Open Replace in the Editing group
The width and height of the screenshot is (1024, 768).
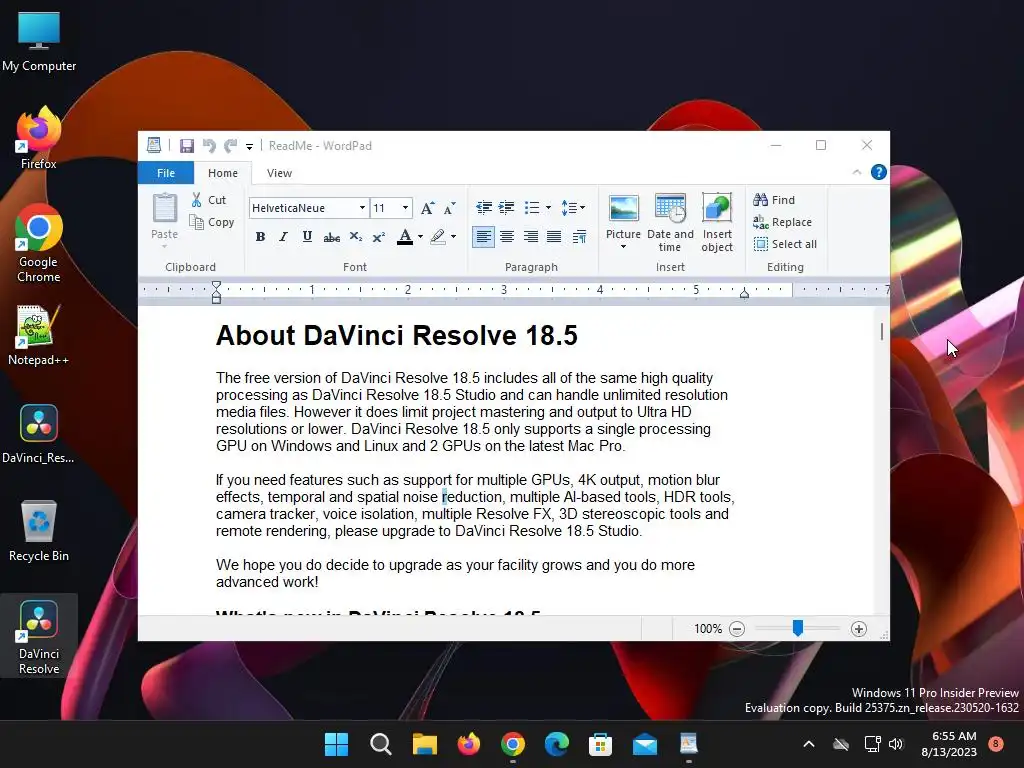coord(782,222)
